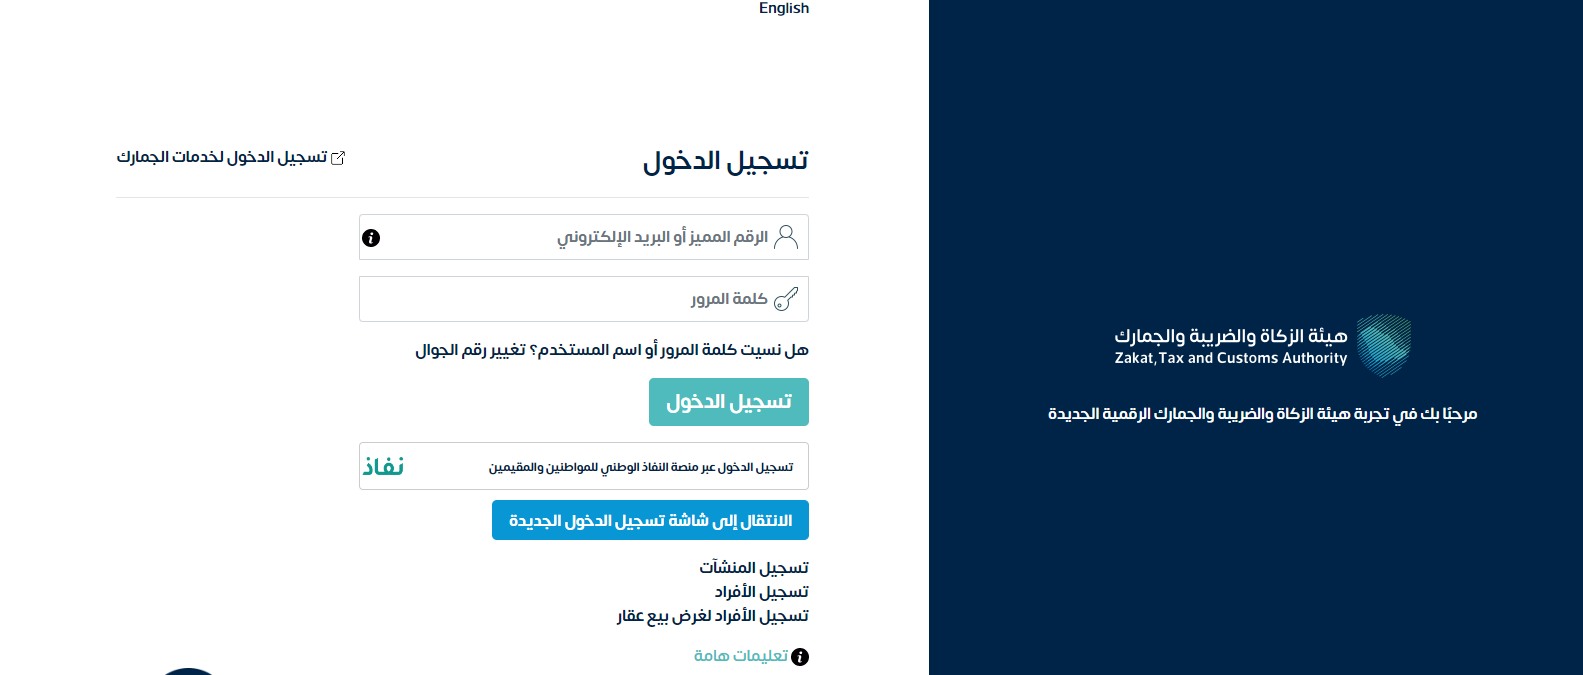Image resolution: width=1583 pixels, height=675 pixels.
Task: Open individuals registration for real estate sale
Action: 712,616
